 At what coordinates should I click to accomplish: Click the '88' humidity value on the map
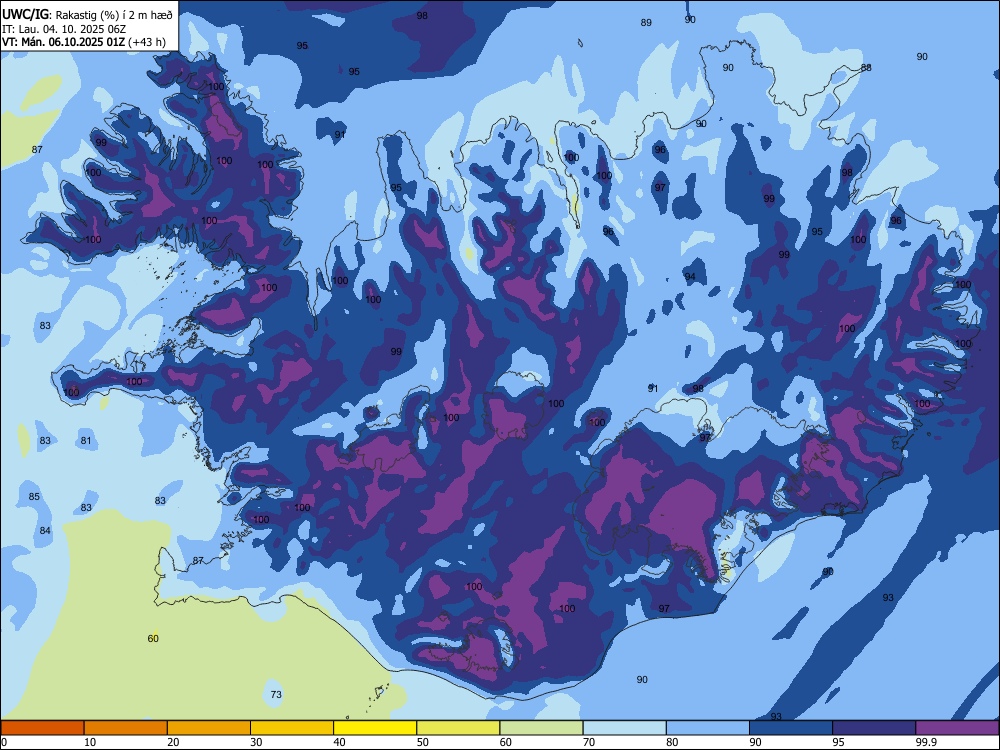tap(865, 68)
